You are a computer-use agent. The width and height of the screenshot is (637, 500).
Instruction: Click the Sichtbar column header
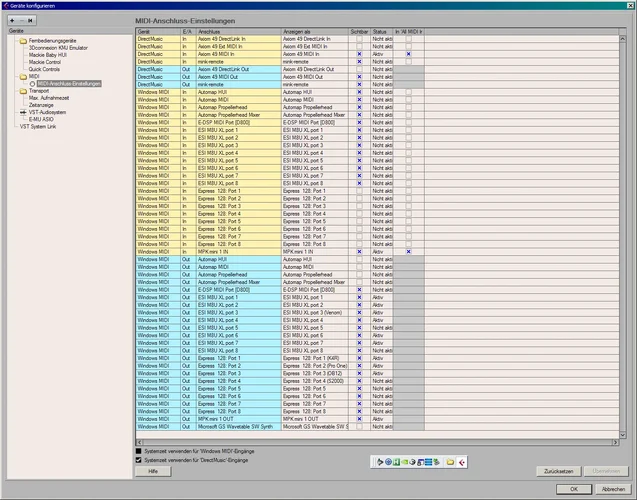point(359,31)
